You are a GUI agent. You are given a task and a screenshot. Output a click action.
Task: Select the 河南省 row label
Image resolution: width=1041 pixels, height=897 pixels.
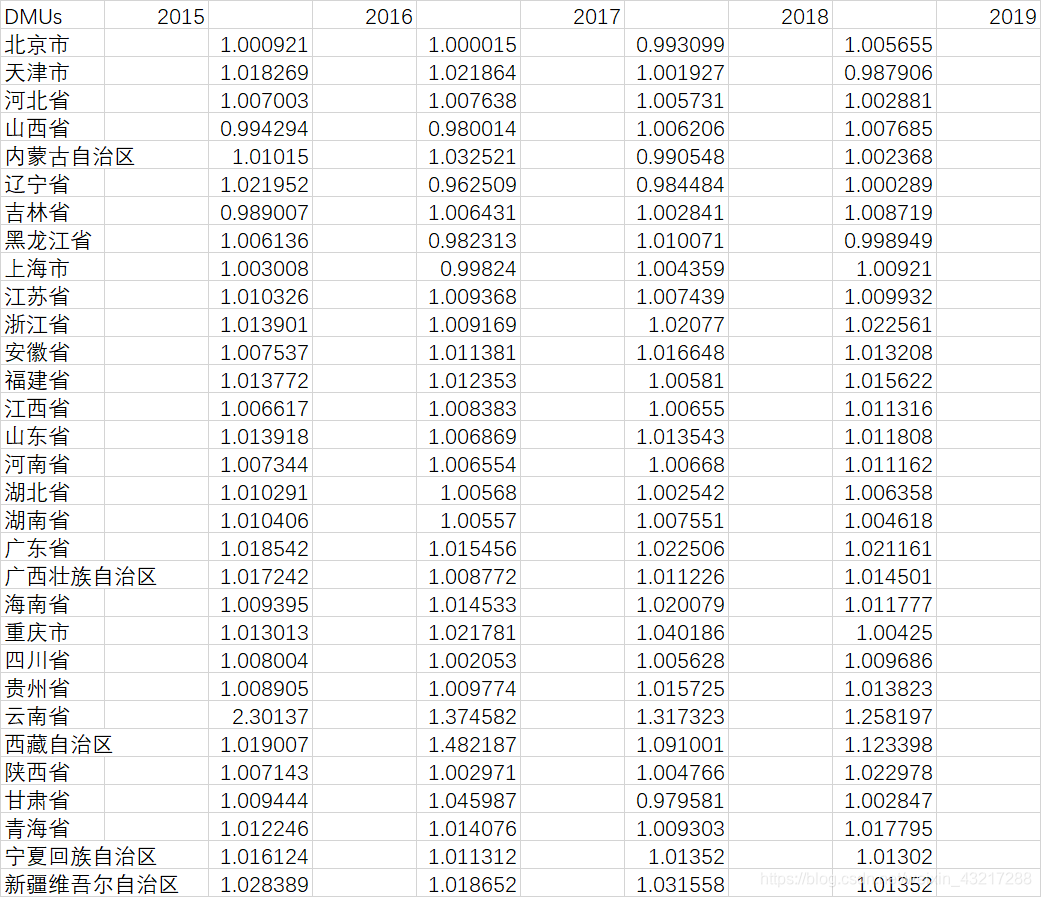[52, 463]
